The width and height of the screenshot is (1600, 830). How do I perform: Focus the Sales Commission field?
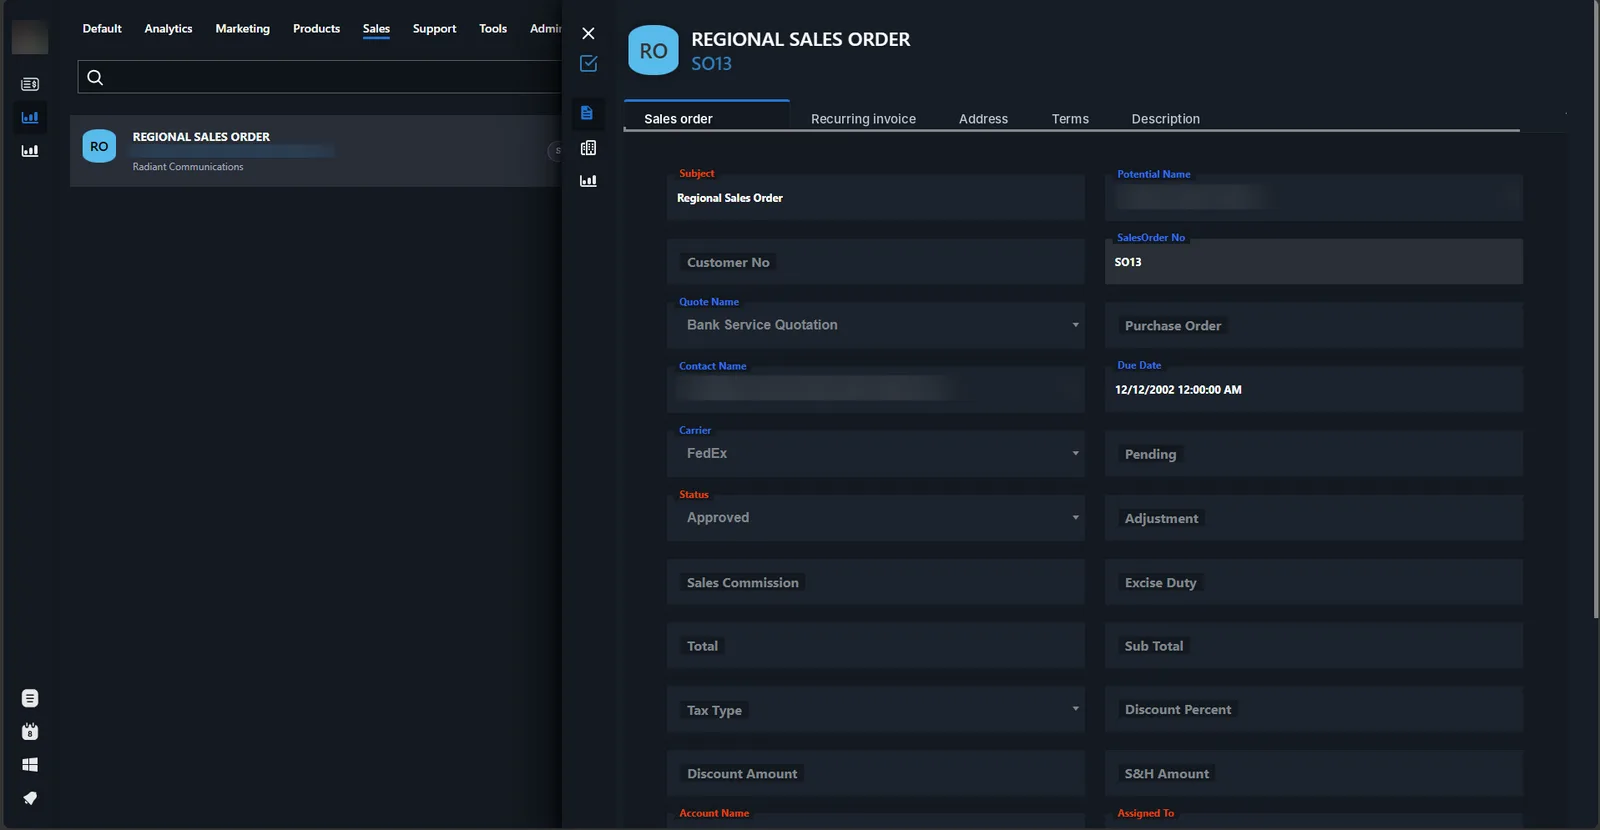tap(875, 582)
